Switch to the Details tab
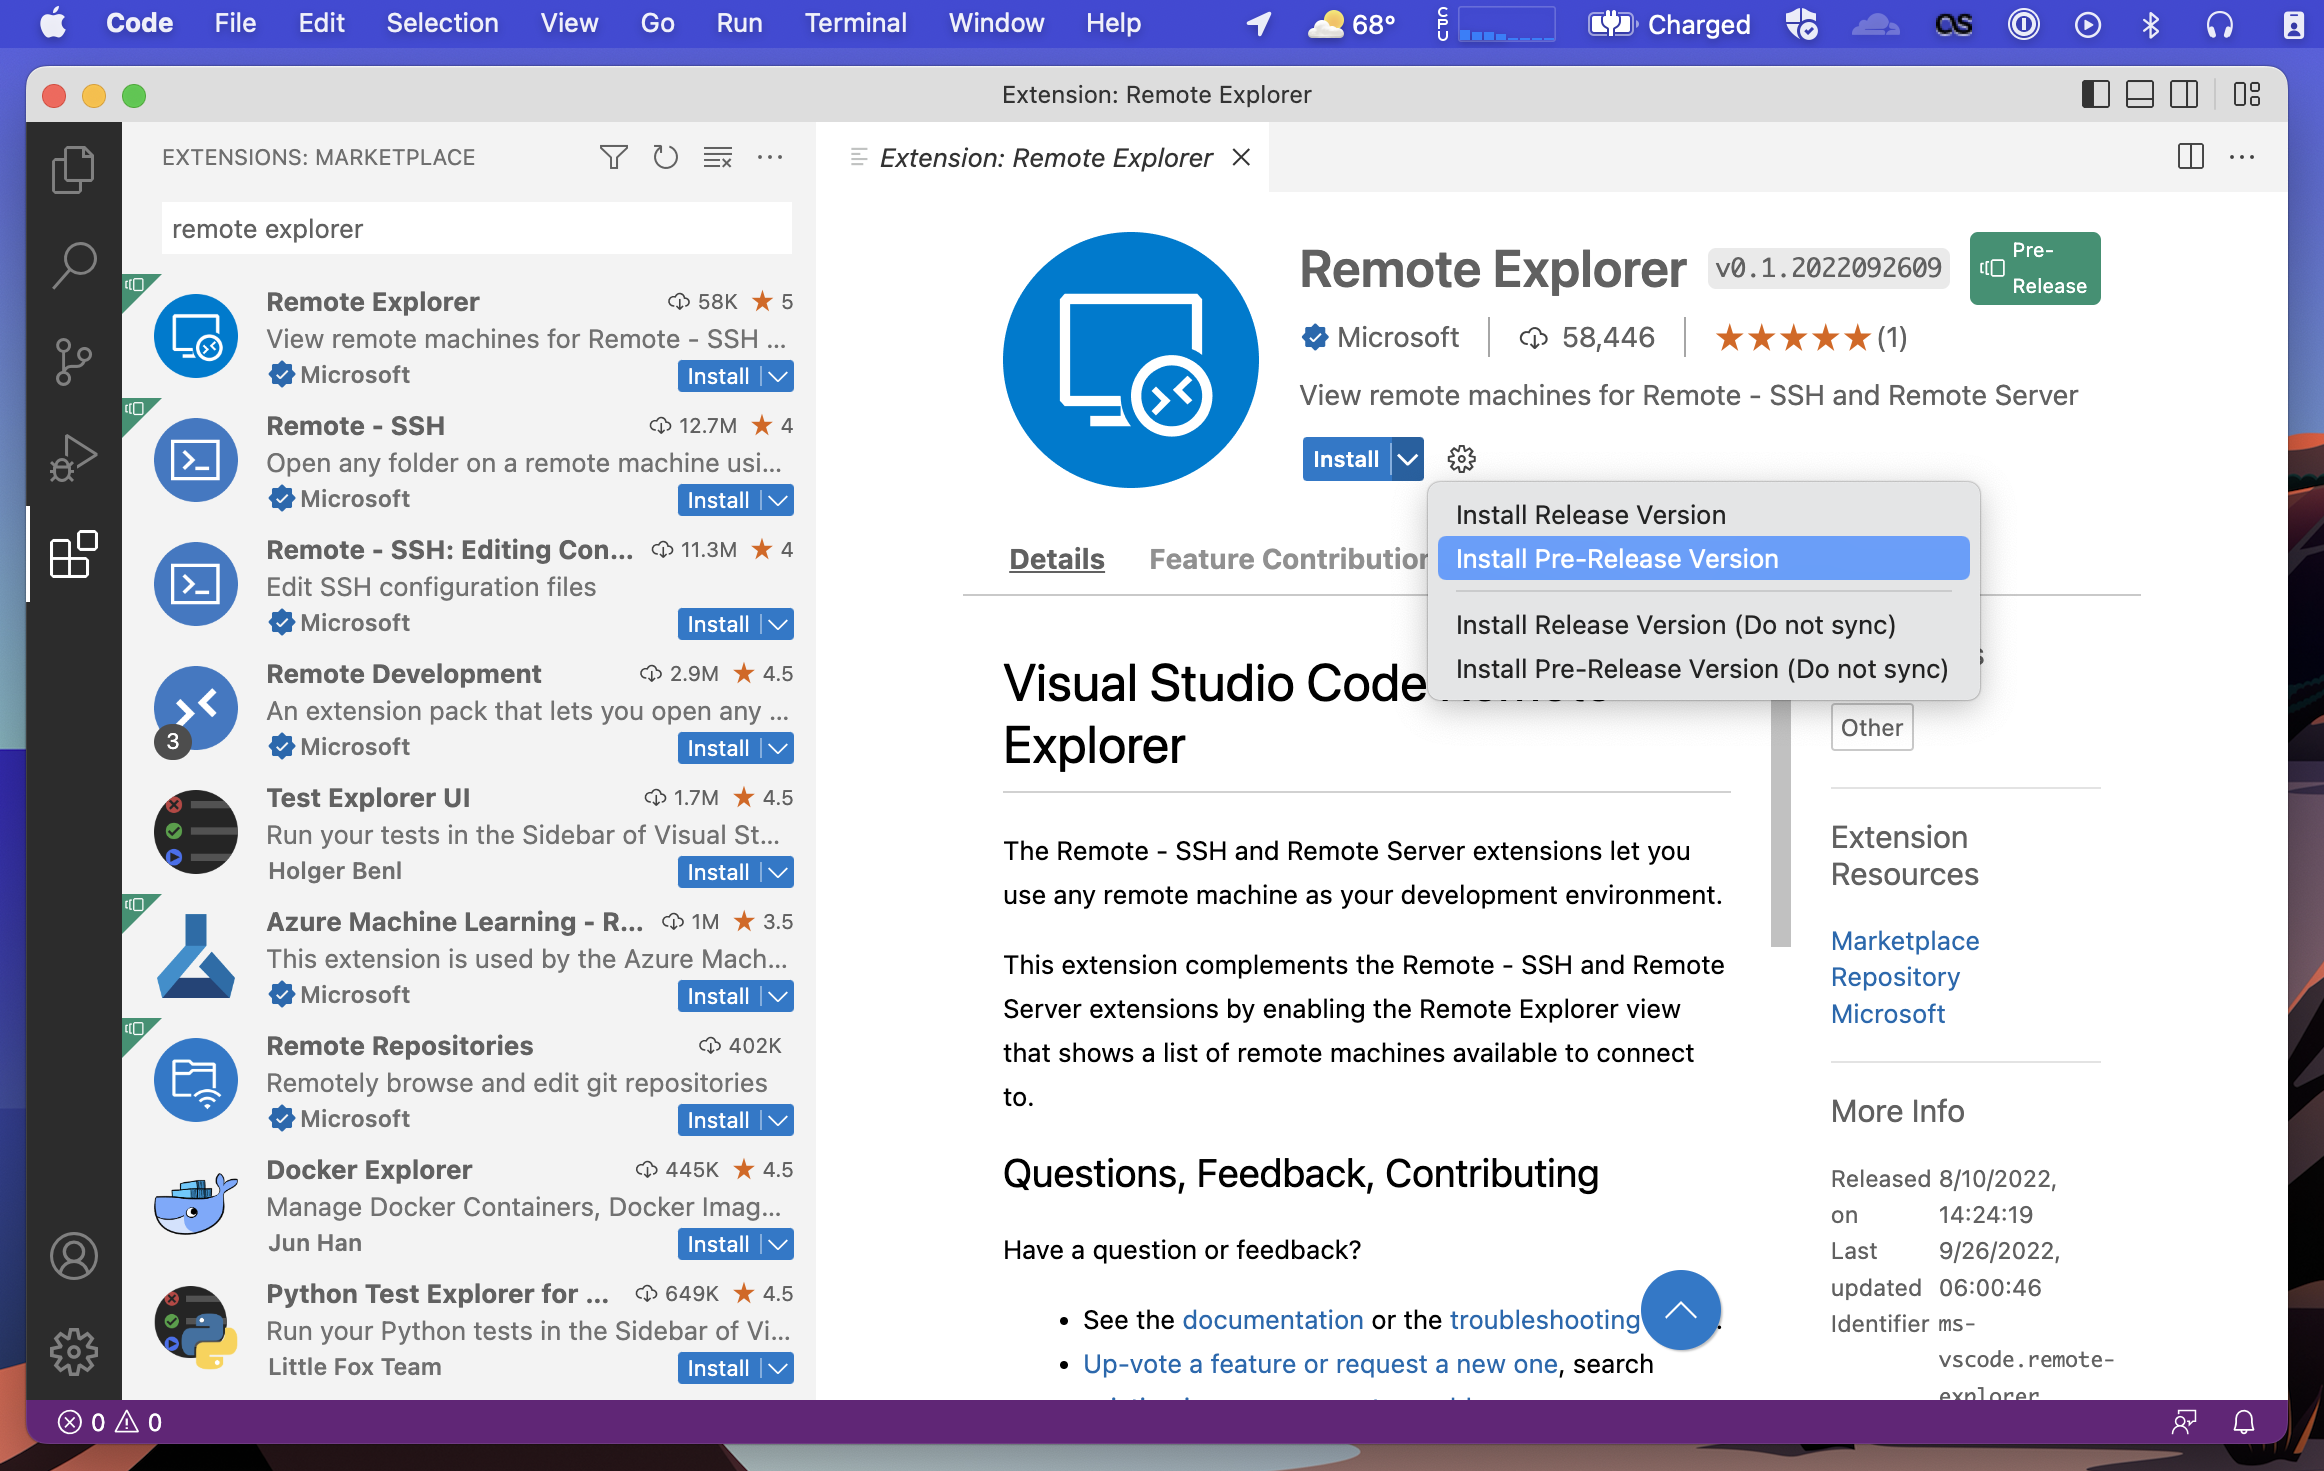Image resolution: width=2324 pixels, height=1471 pixels. [1057, 558]
